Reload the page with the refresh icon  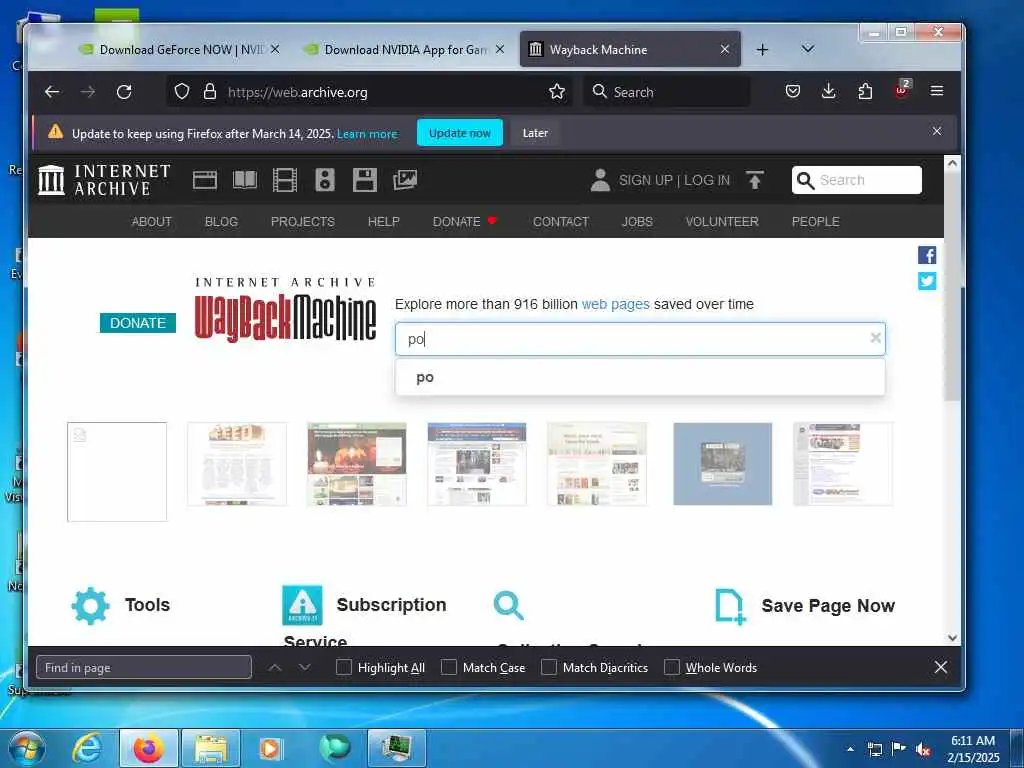click(124, 92)
